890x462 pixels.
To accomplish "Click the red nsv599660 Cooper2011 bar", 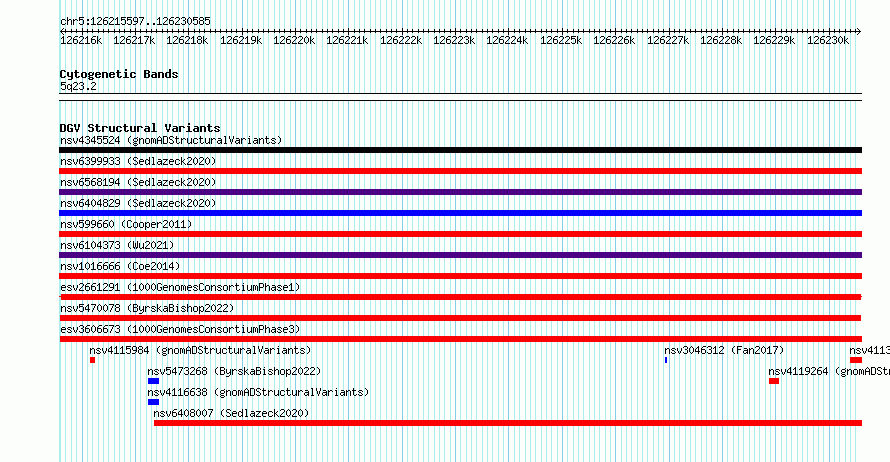I will (460, 234).
